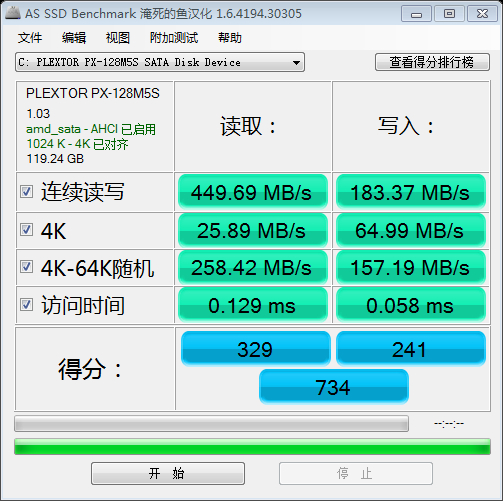The image size is (503, 501).
Task: Click the total score 734 box
Action: pos(334,387)
